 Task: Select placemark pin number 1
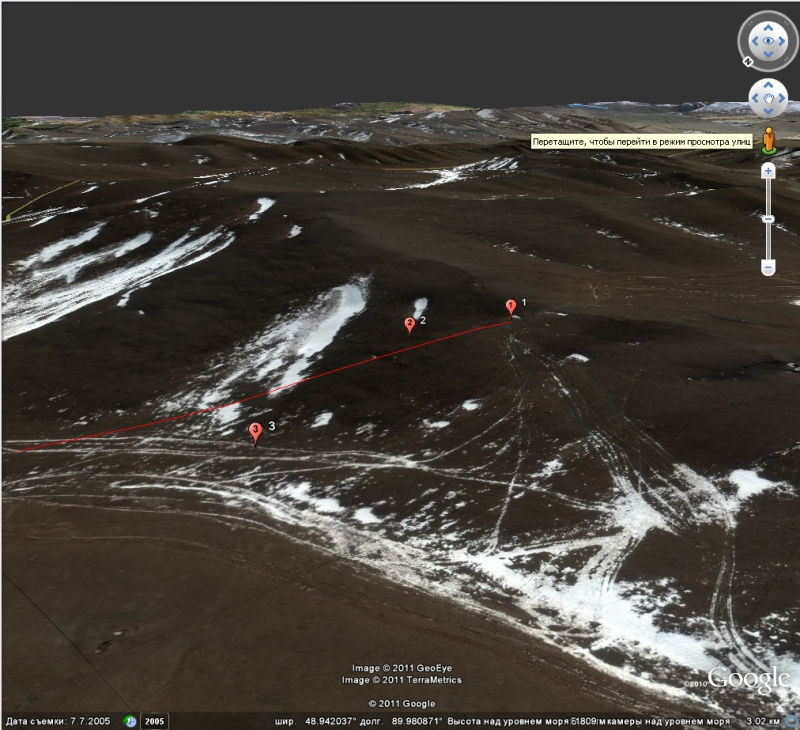[x=511, y=306]
